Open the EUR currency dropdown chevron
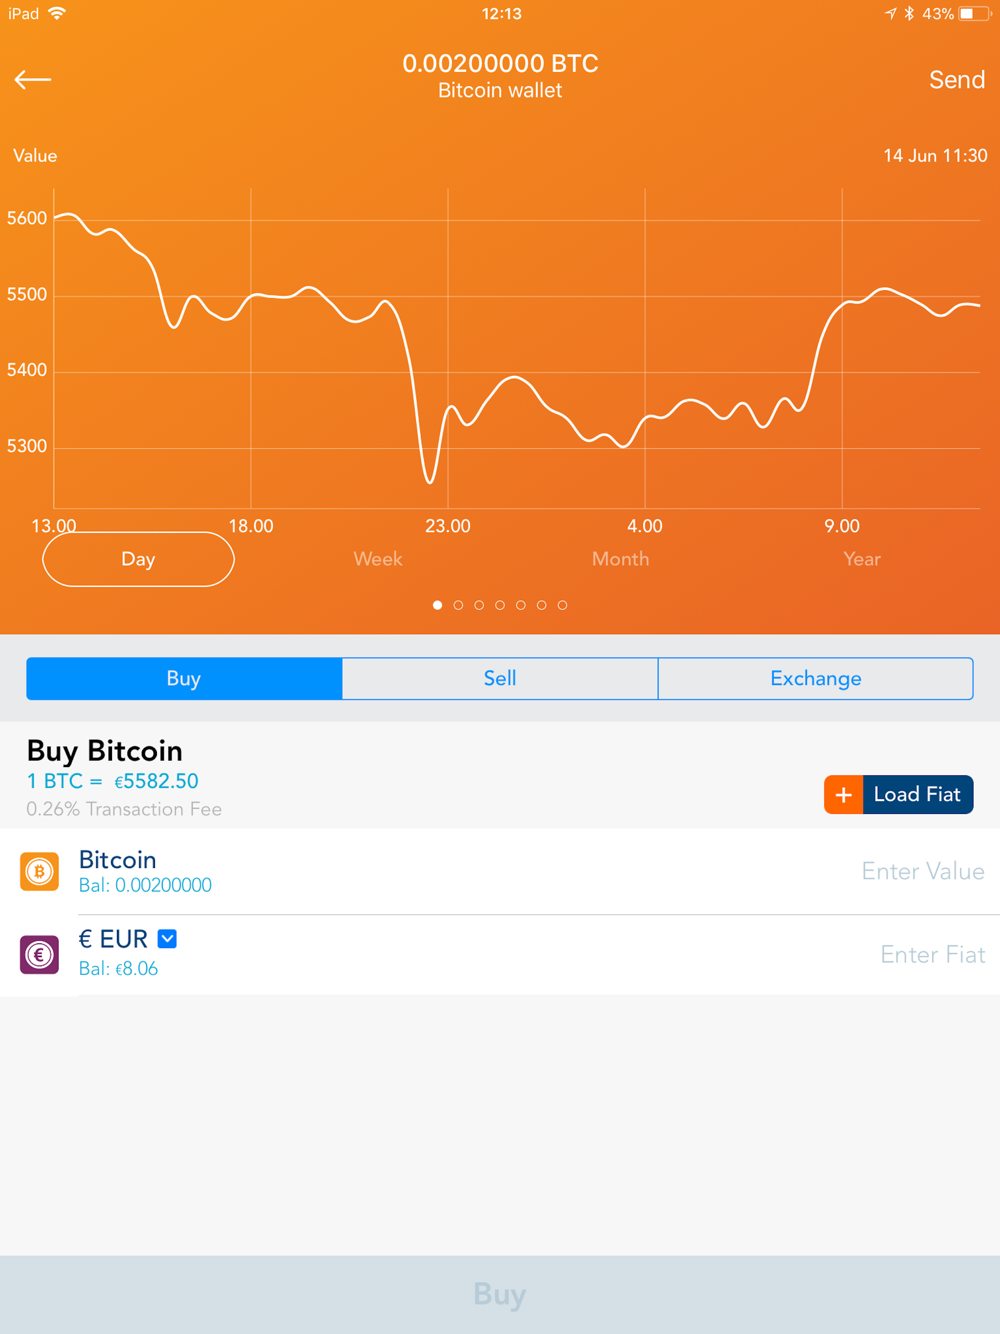This screenshot has width=1000, height=1334. click(x=168, y=939)
